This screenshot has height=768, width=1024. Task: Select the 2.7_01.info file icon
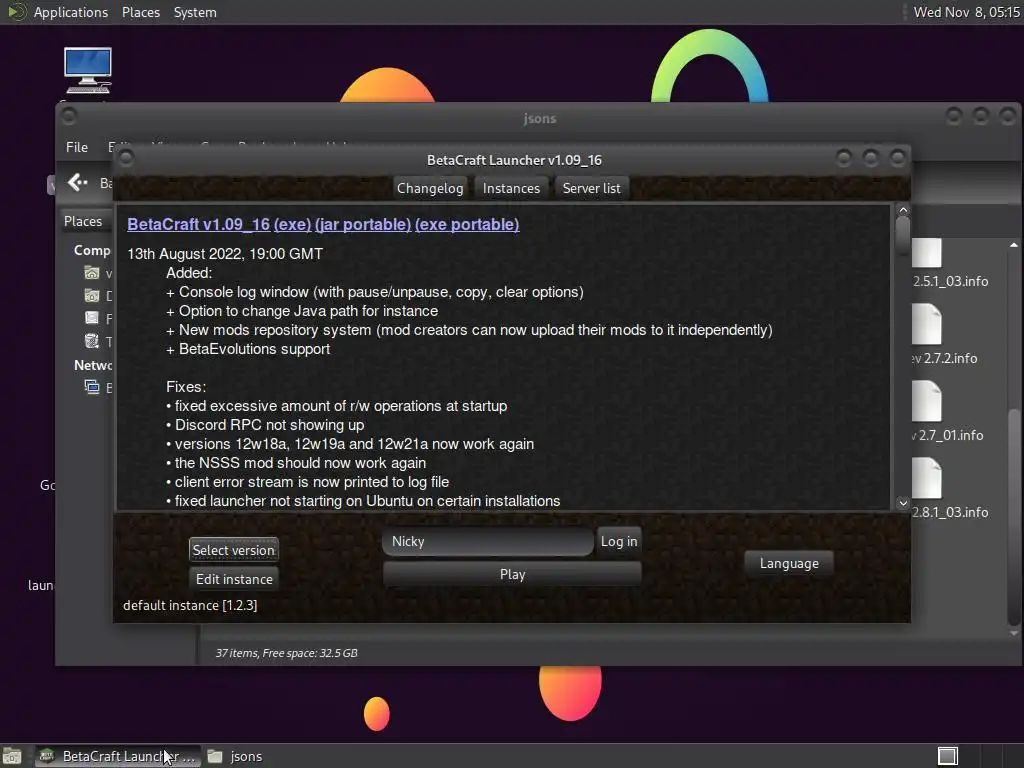click(x=927, y=402)
